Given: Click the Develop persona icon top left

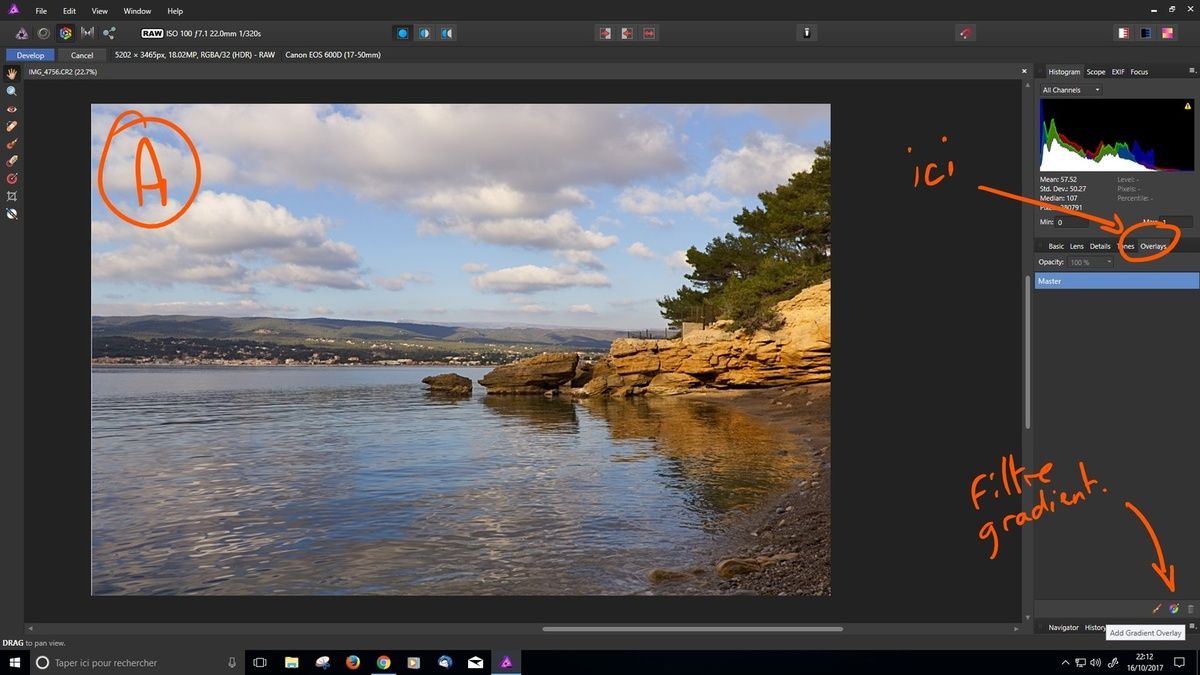Looking at the screenshot, I should click(65, 32).
